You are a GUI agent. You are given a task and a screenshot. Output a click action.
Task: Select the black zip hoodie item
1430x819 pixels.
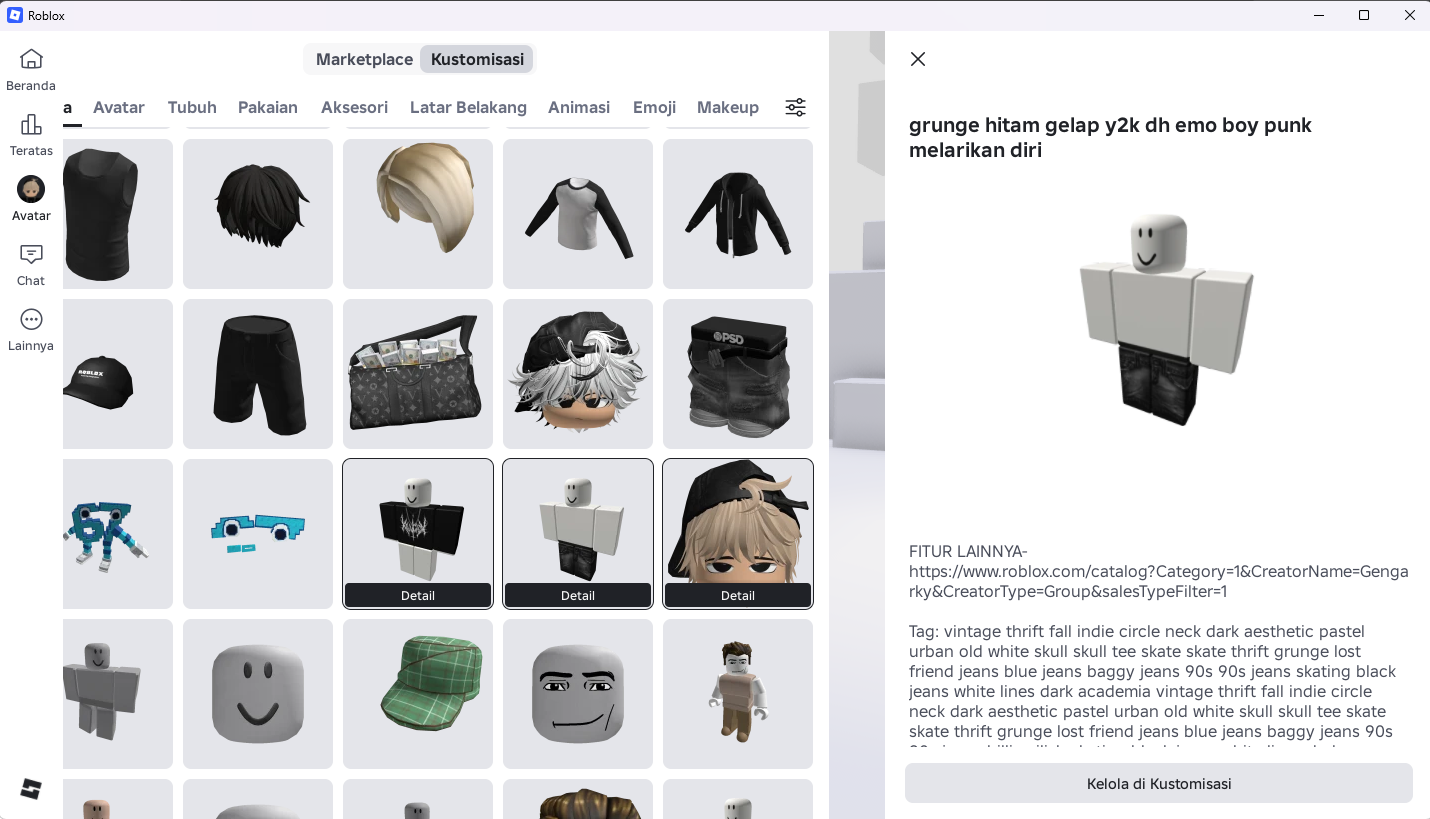738,214
